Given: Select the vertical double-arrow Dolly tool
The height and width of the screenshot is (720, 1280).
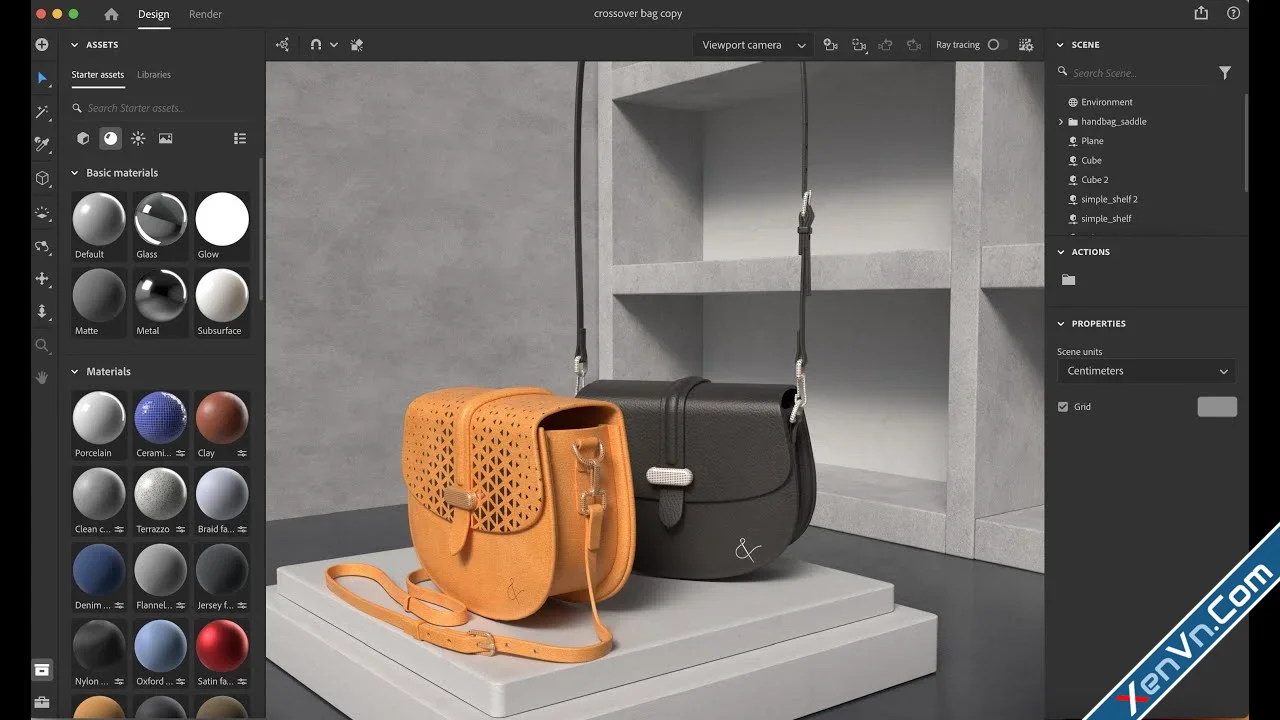Looking at the screenshot, I should 42,312.
